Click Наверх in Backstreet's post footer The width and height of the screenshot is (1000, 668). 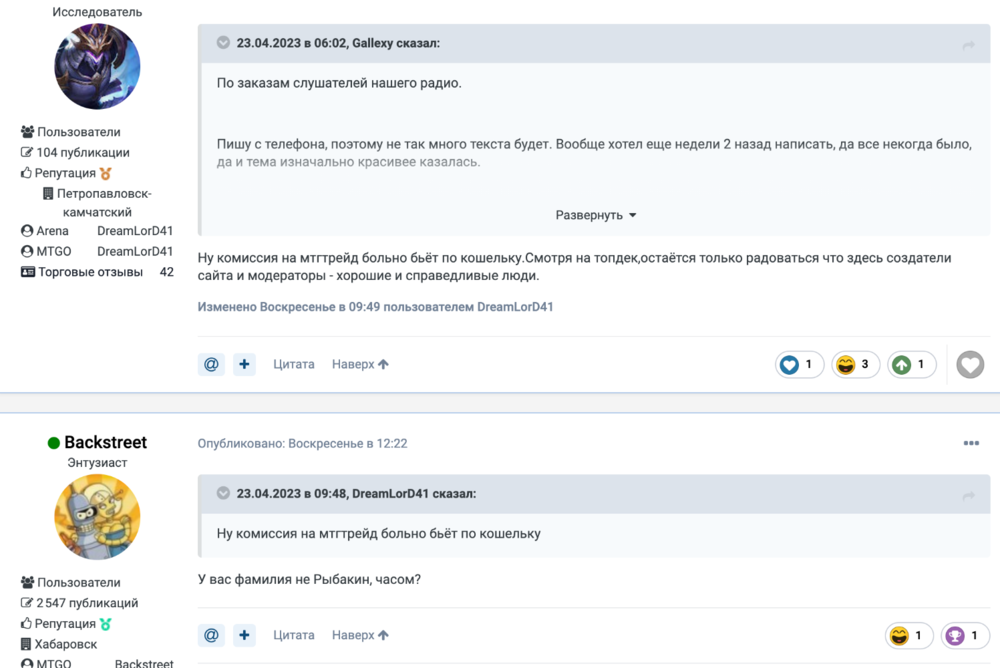click(x=360, y=635)
